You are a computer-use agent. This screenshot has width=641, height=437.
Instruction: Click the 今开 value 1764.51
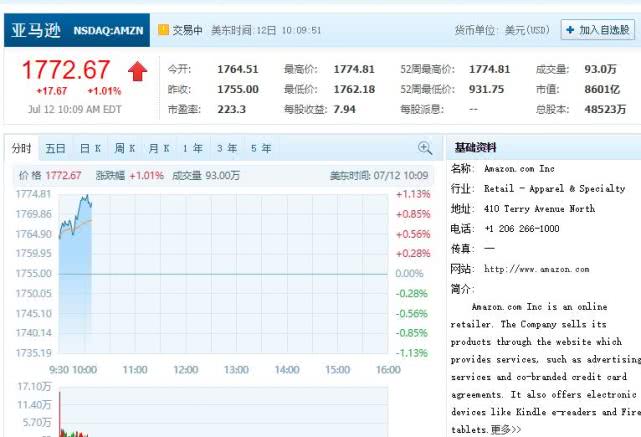[238, 69]
